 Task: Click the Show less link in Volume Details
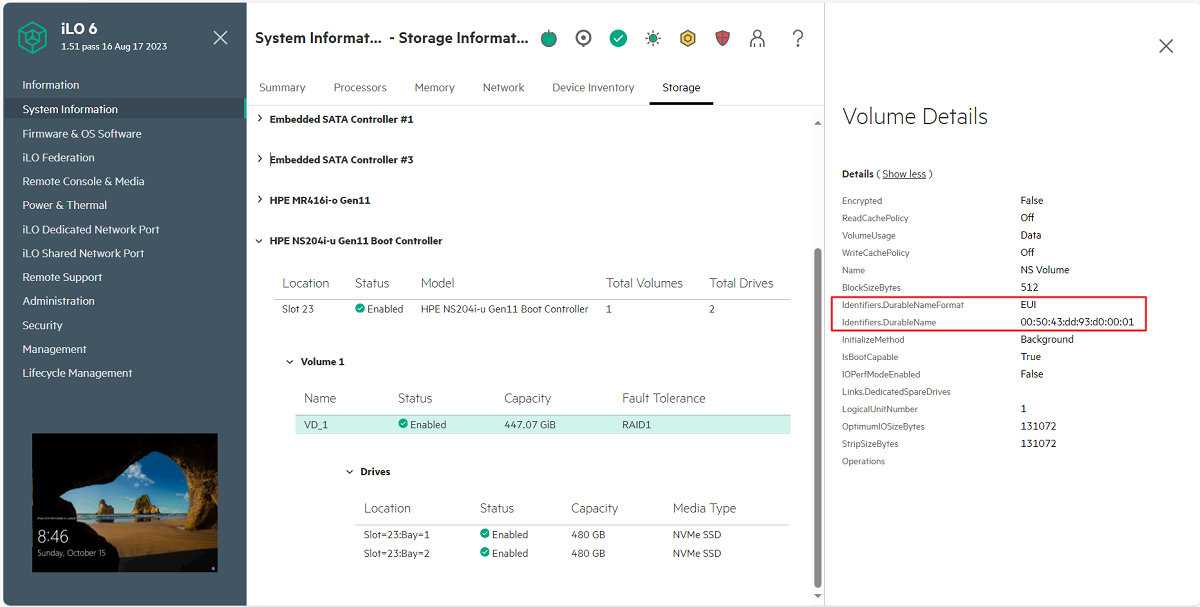[905, 173]
